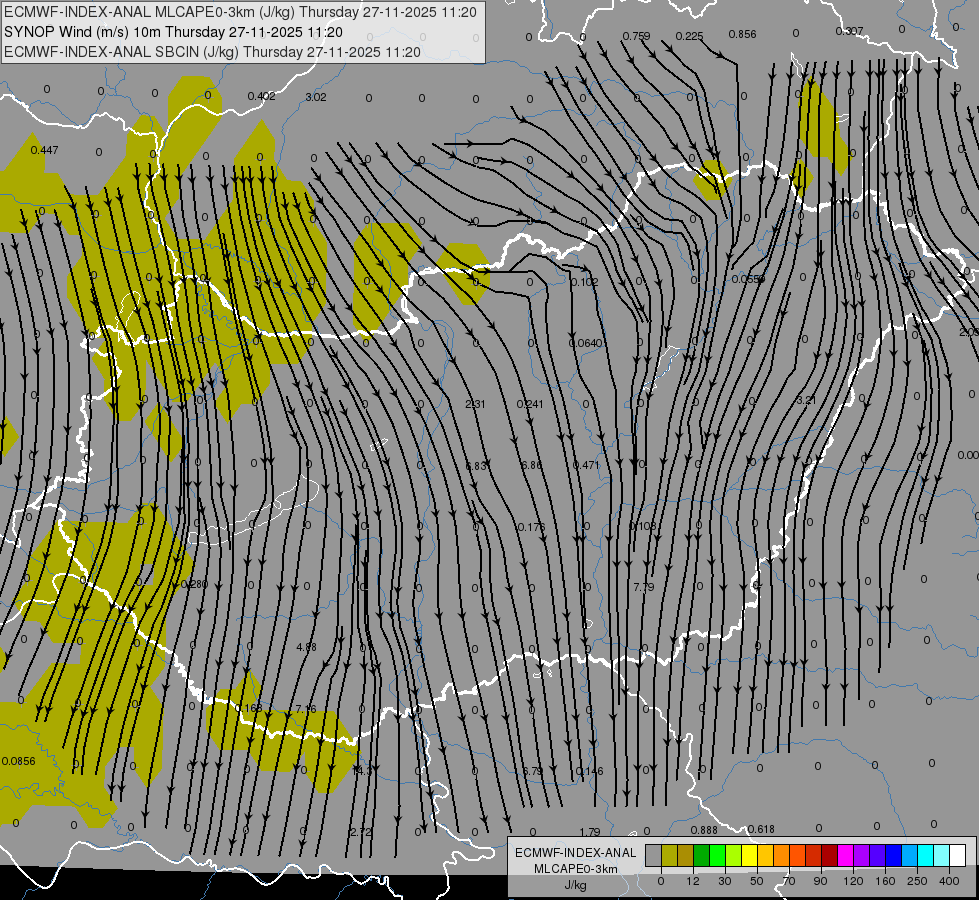Click legend tick value 120
The height and width of the screenshot is (900, 979).
853,881
